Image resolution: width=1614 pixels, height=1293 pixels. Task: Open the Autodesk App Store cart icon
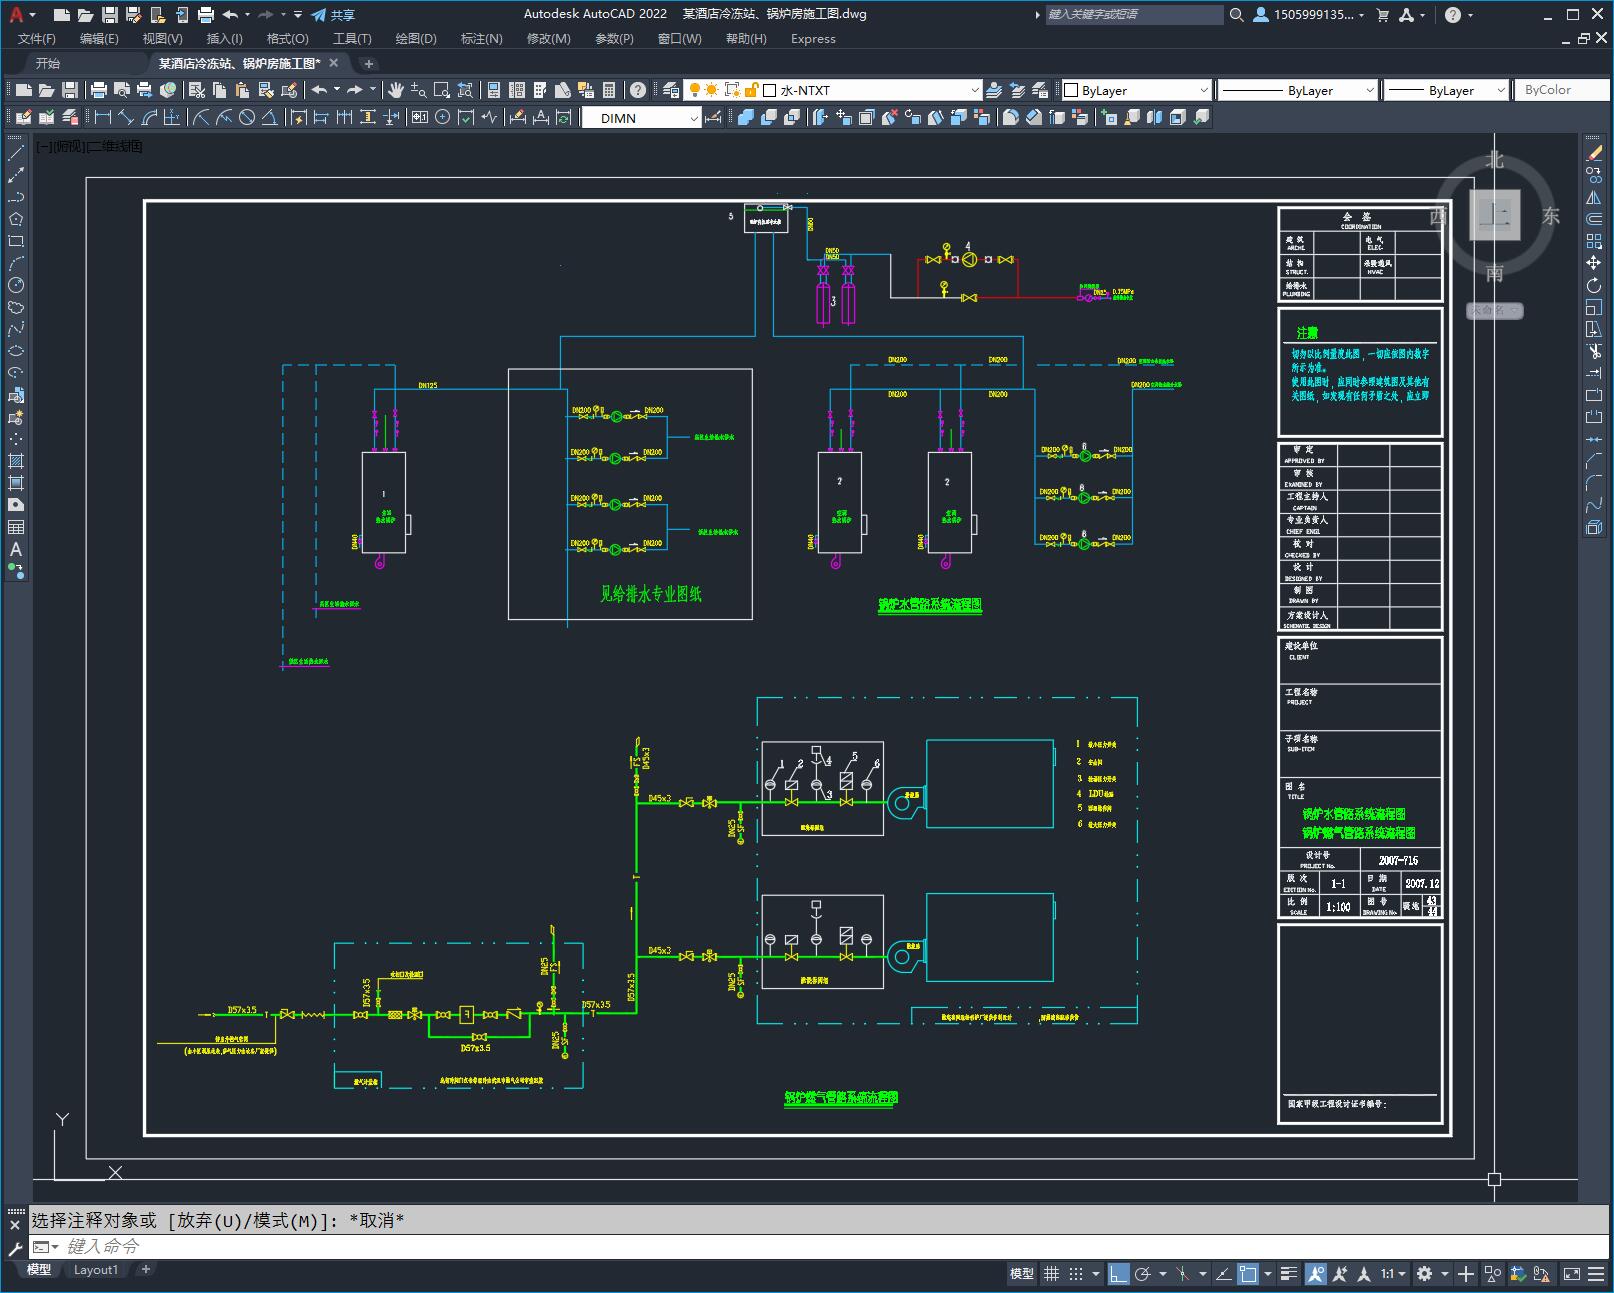coord(1383,15)
